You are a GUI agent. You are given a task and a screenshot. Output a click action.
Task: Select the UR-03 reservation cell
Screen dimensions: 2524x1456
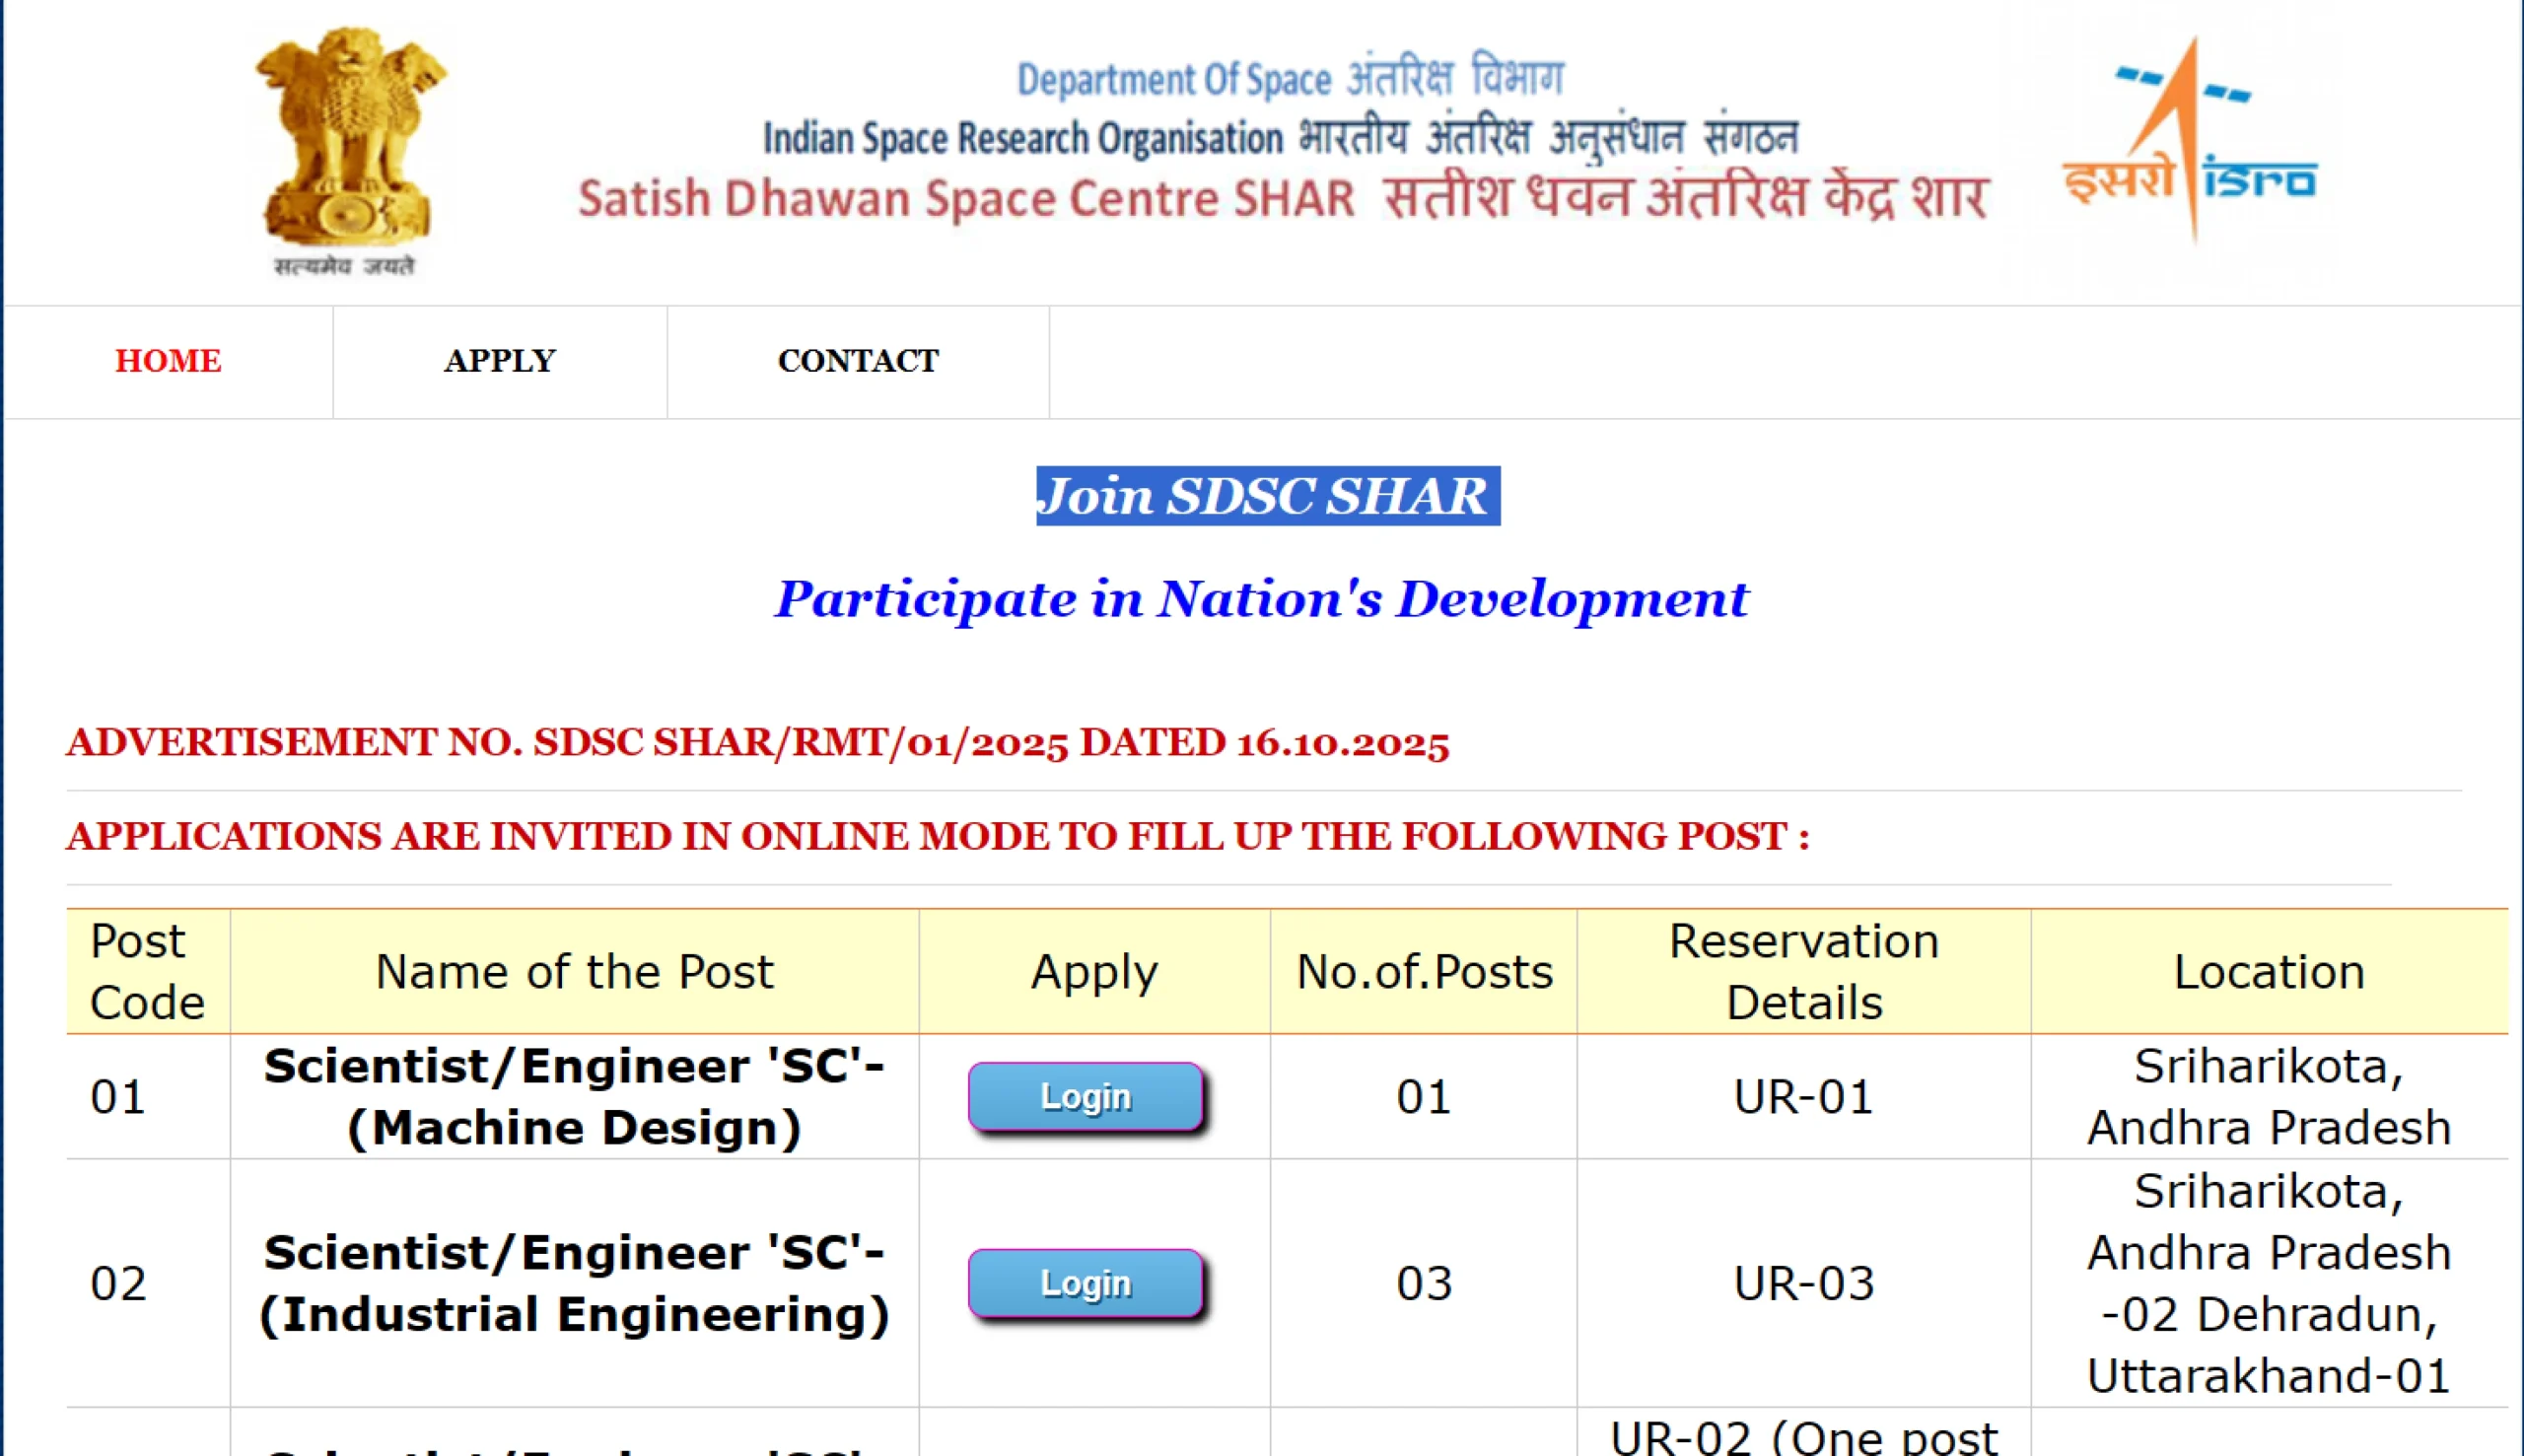point(1802,1283)
